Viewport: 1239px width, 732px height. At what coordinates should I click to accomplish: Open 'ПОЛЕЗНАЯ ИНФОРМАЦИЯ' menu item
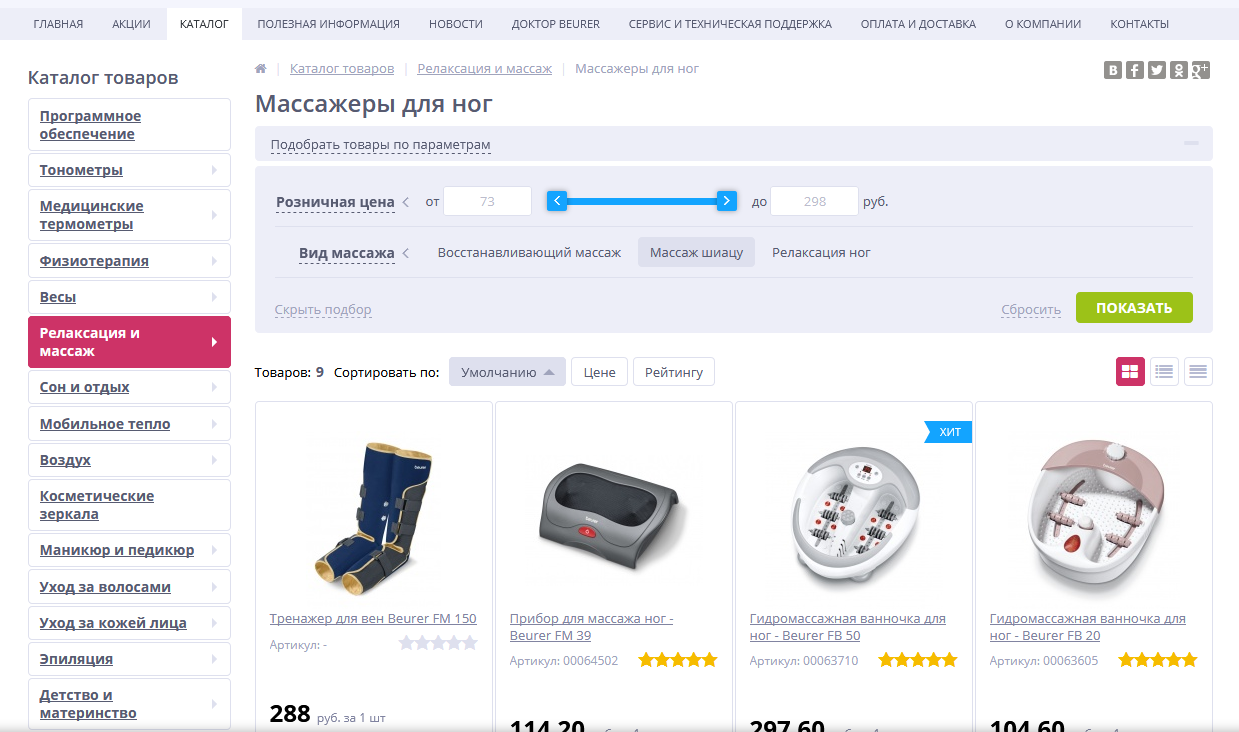coord(328,24)
